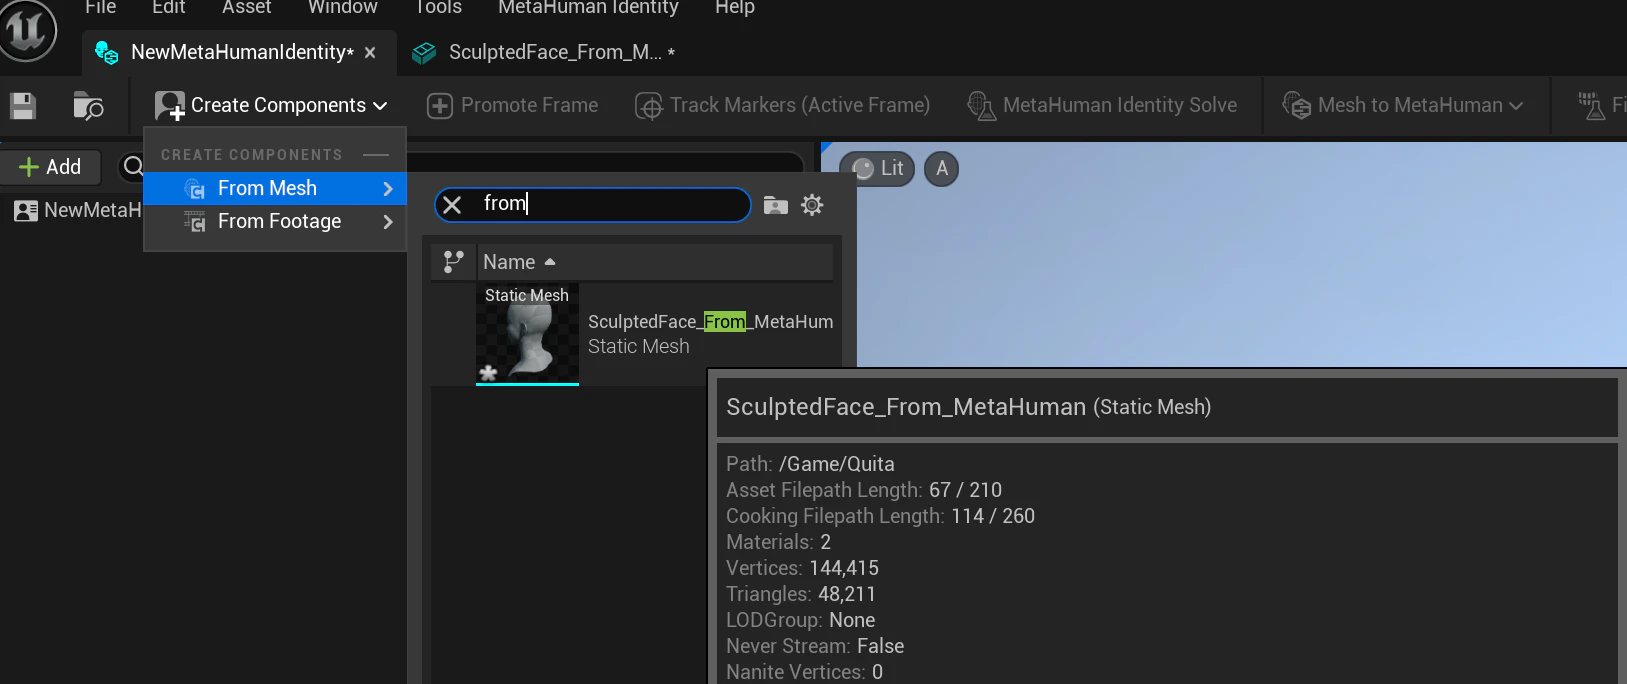Switch to the SculptedFace_From_M... tab

point(545,52)
